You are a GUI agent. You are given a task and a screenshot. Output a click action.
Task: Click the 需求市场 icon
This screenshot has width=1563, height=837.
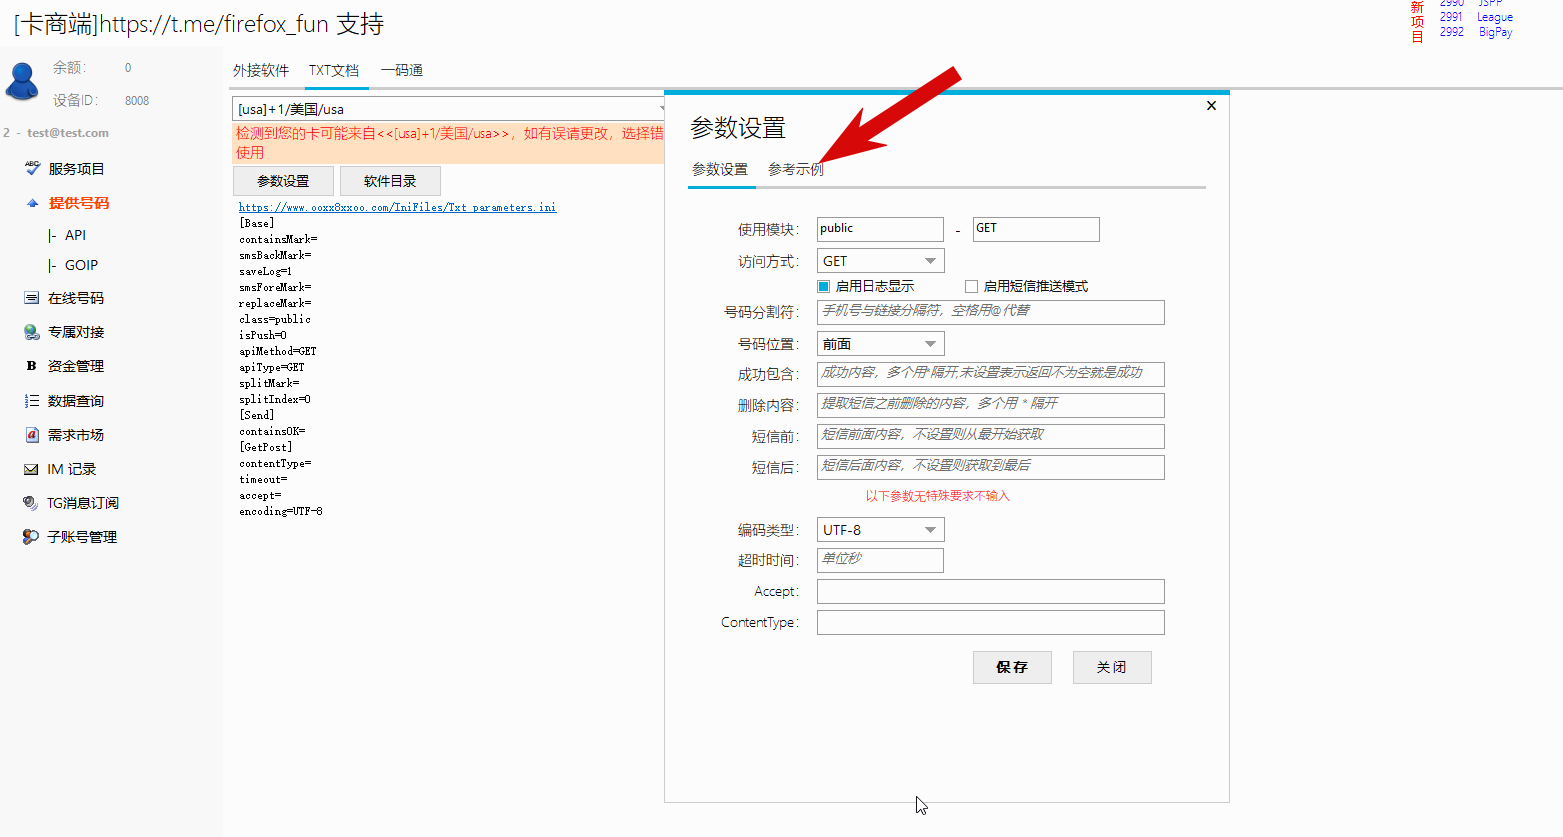pos(31,435)
